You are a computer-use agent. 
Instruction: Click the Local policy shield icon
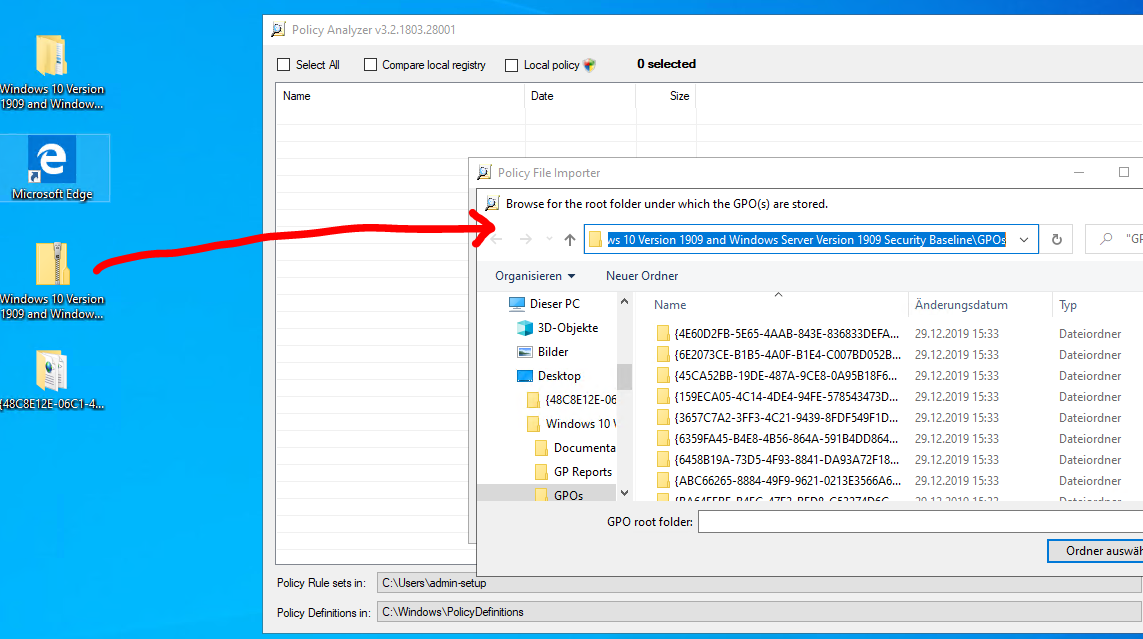pos(590,65)
